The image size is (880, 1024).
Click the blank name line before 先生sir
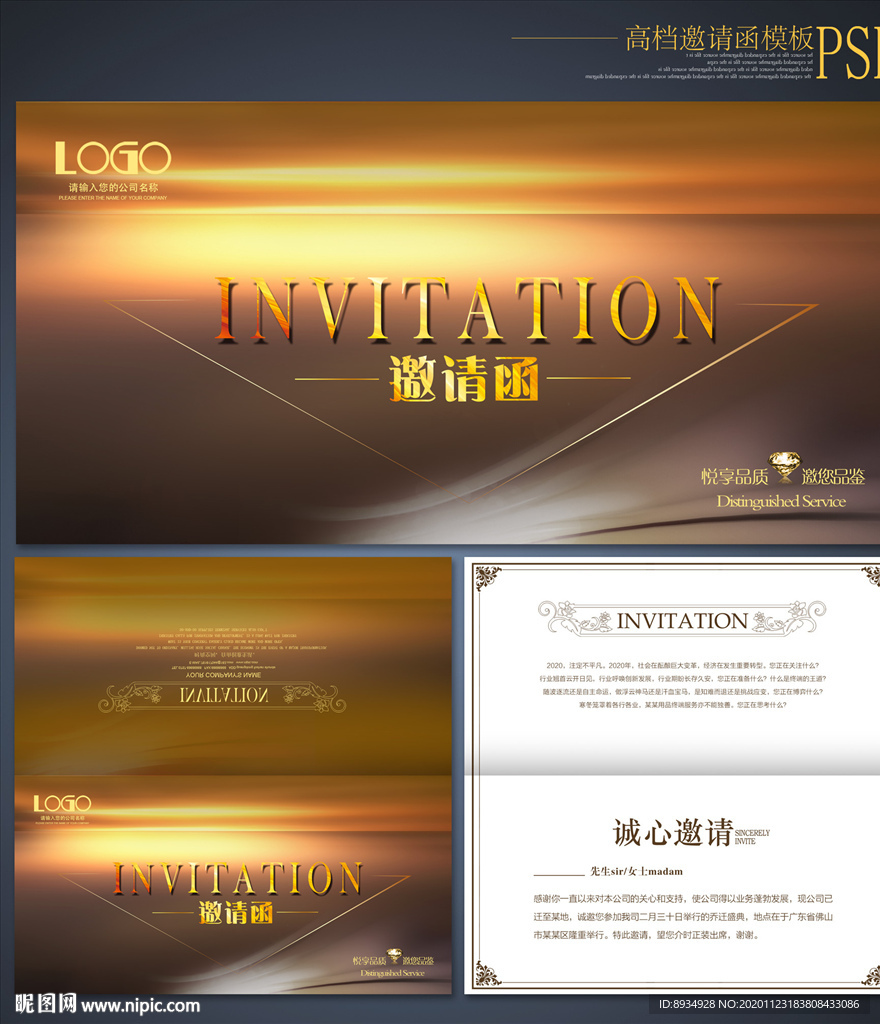559,873
